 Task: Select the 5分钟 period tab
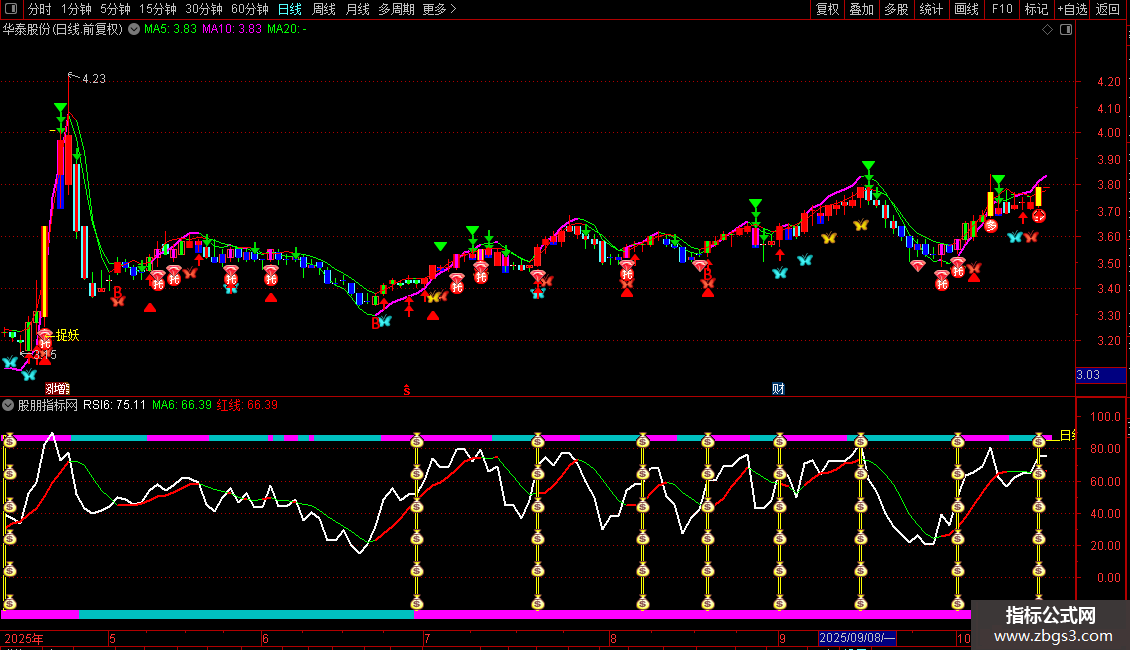(x=115, y=9)
